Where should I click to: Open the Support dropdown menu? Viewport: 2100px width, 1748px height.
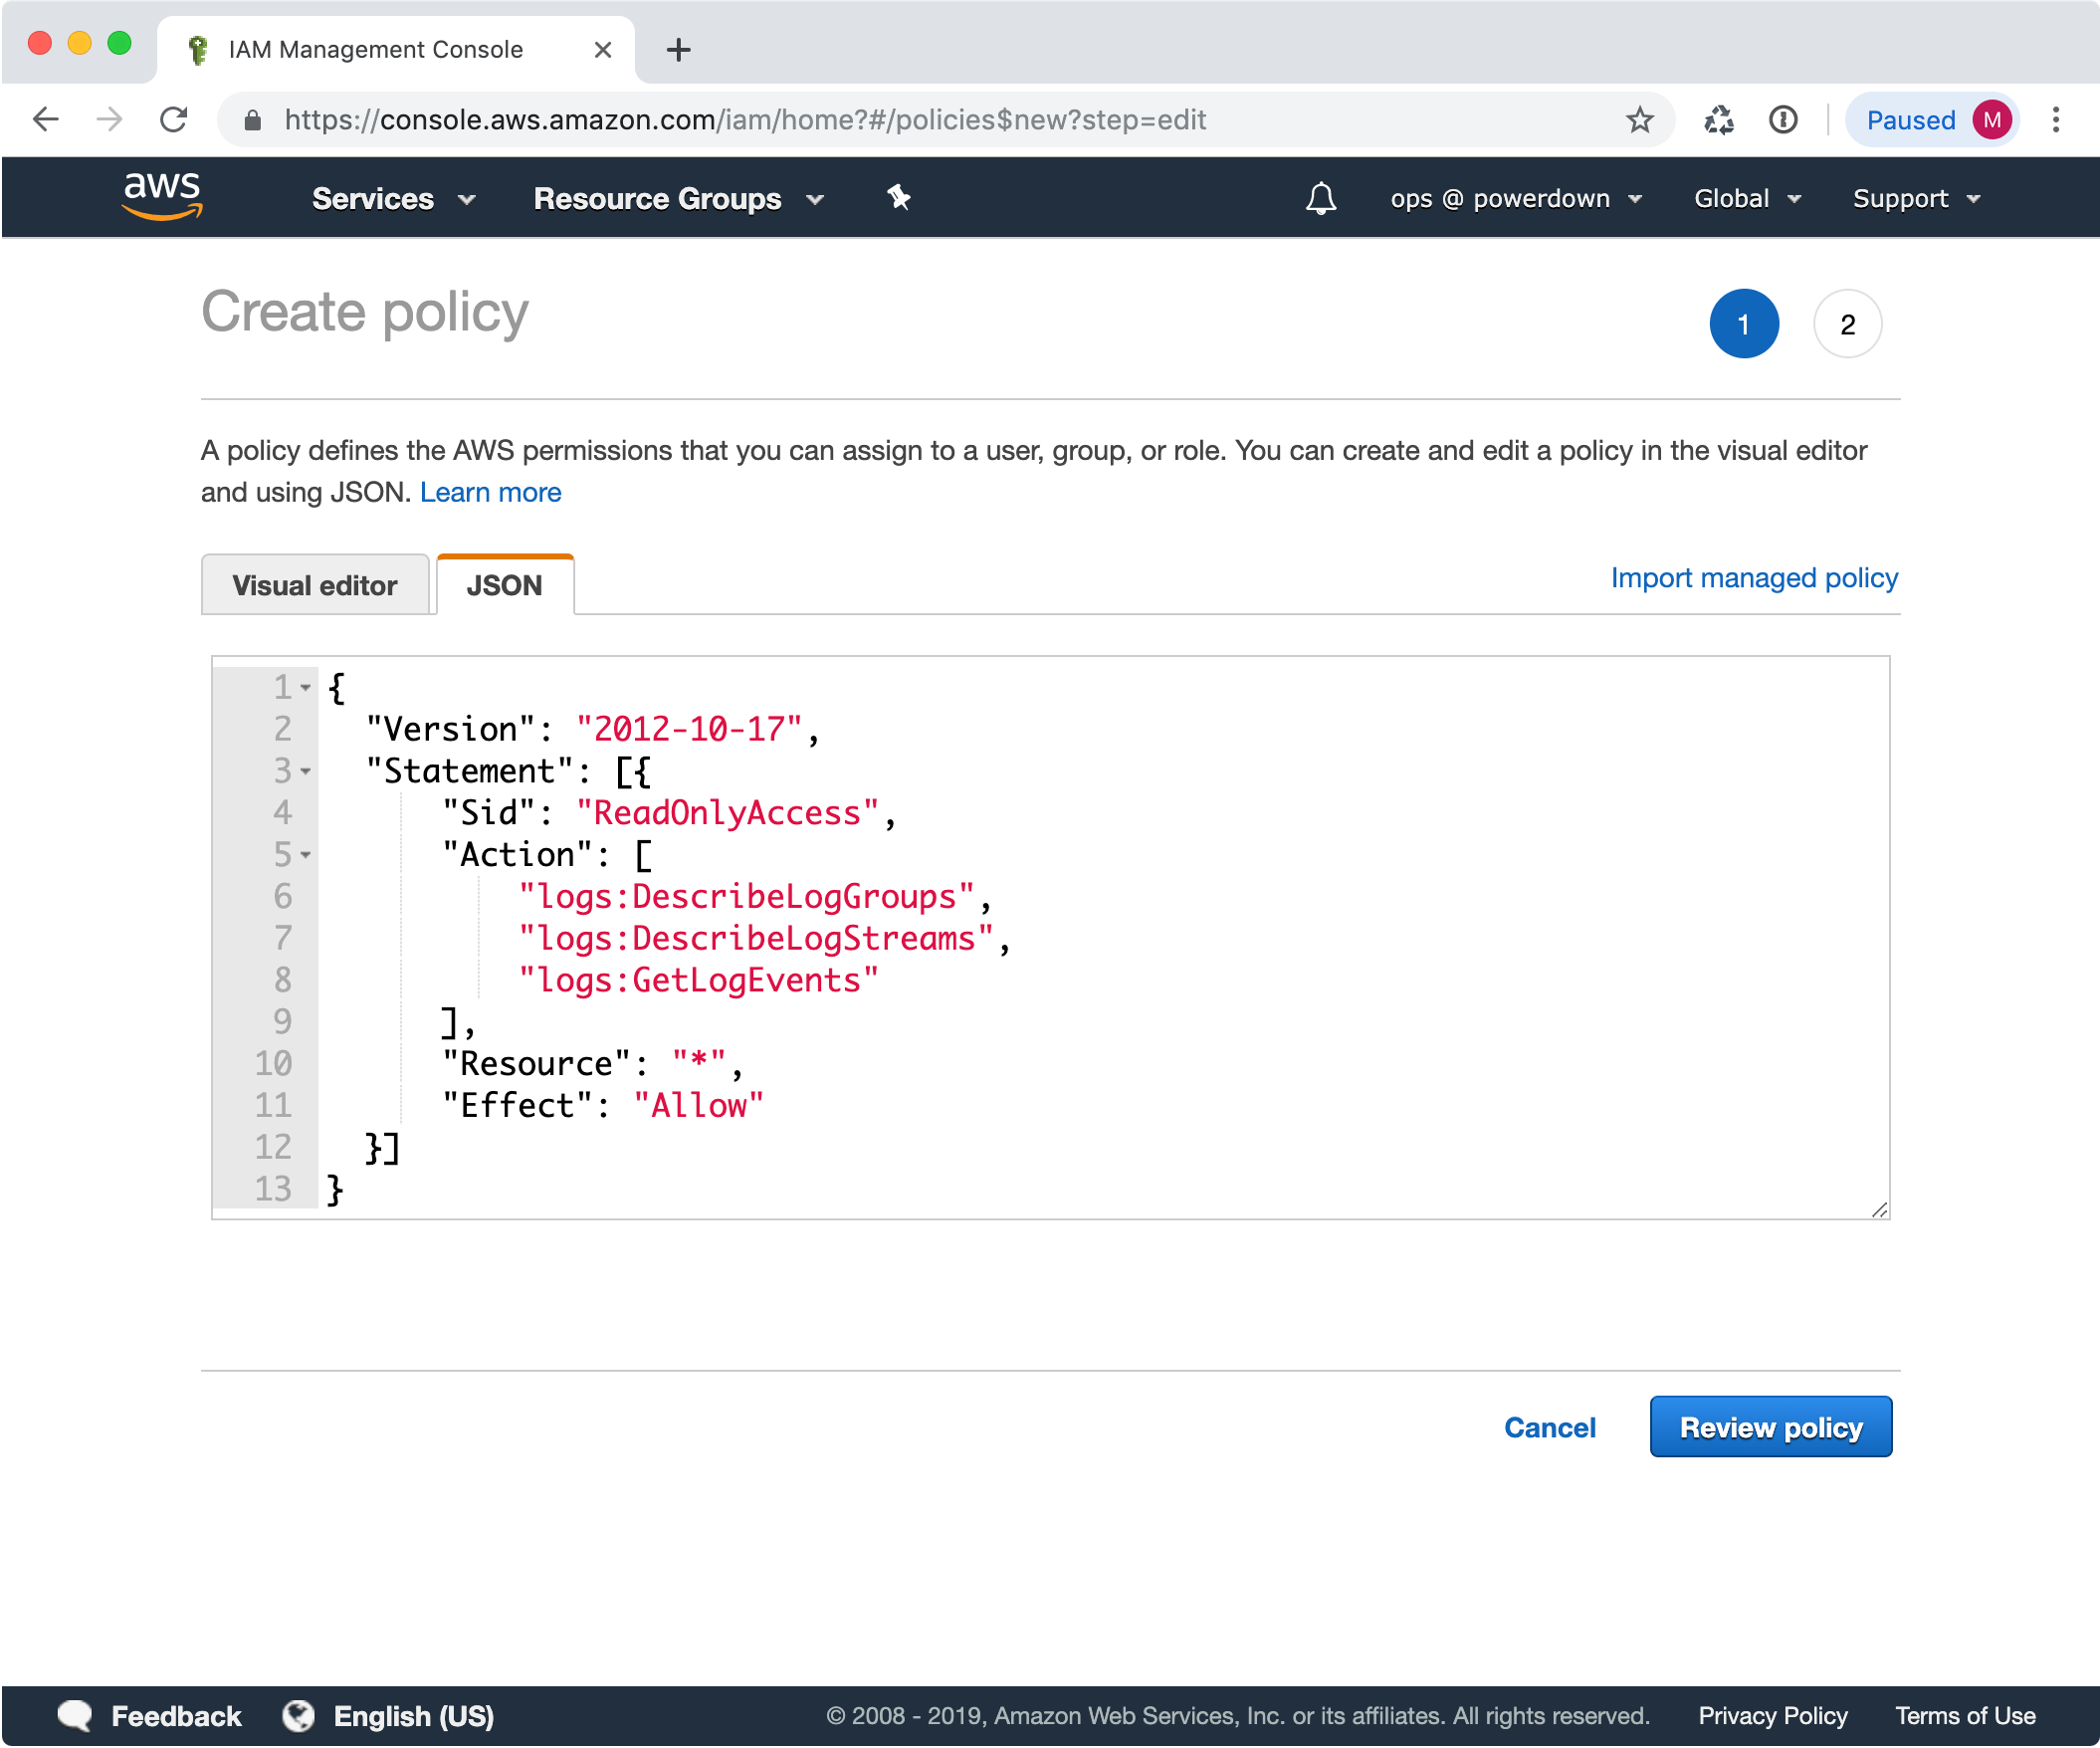point(1916,198)
